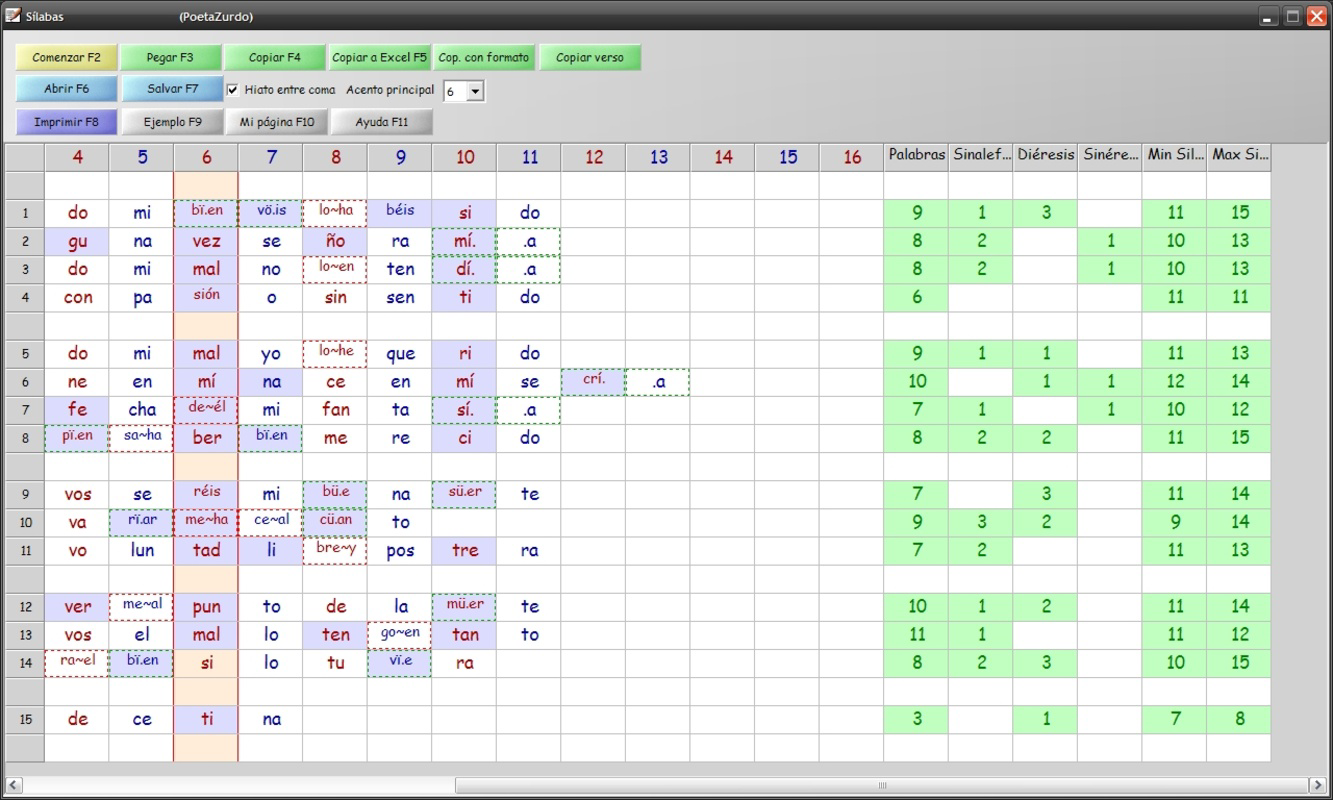Open the Acento principal dropdown

[475, 91]
